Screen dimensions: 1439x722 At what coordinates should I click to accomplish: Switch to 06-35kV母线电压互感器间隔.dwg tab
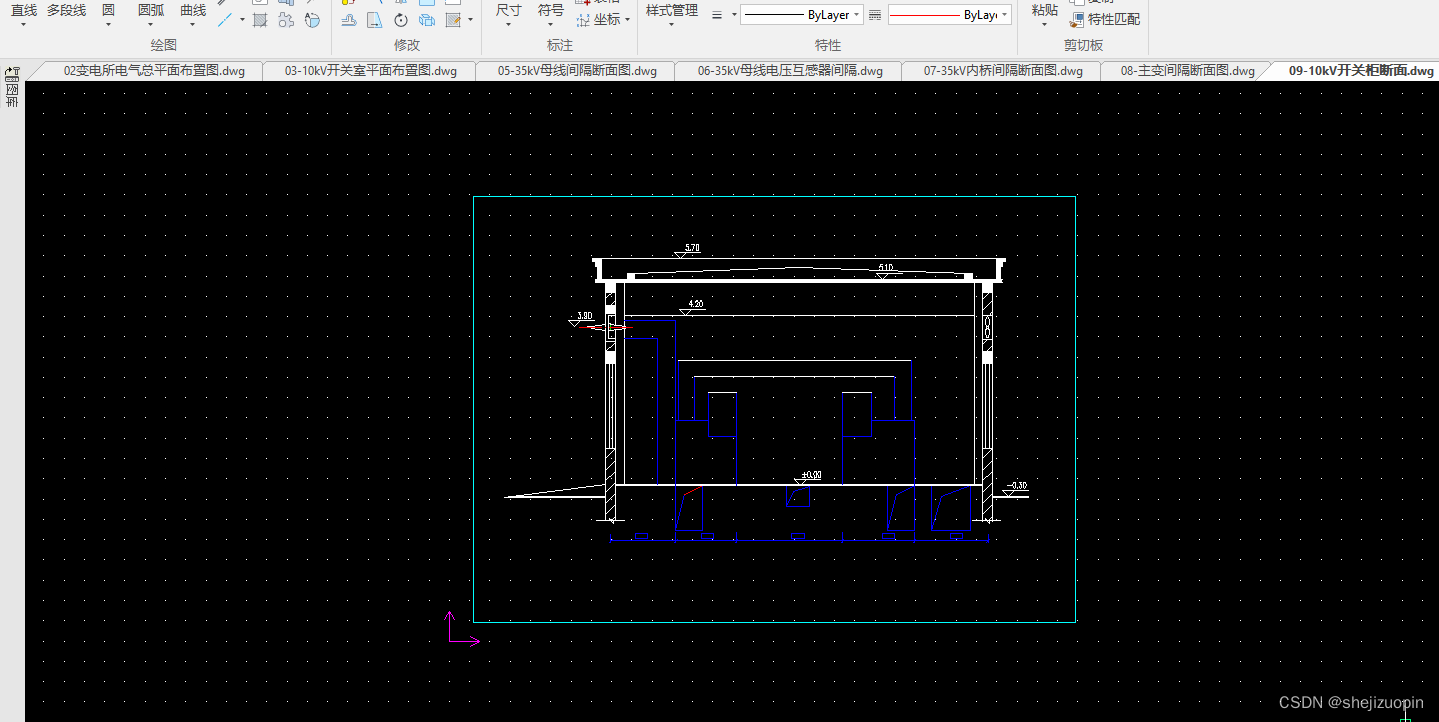790,71
